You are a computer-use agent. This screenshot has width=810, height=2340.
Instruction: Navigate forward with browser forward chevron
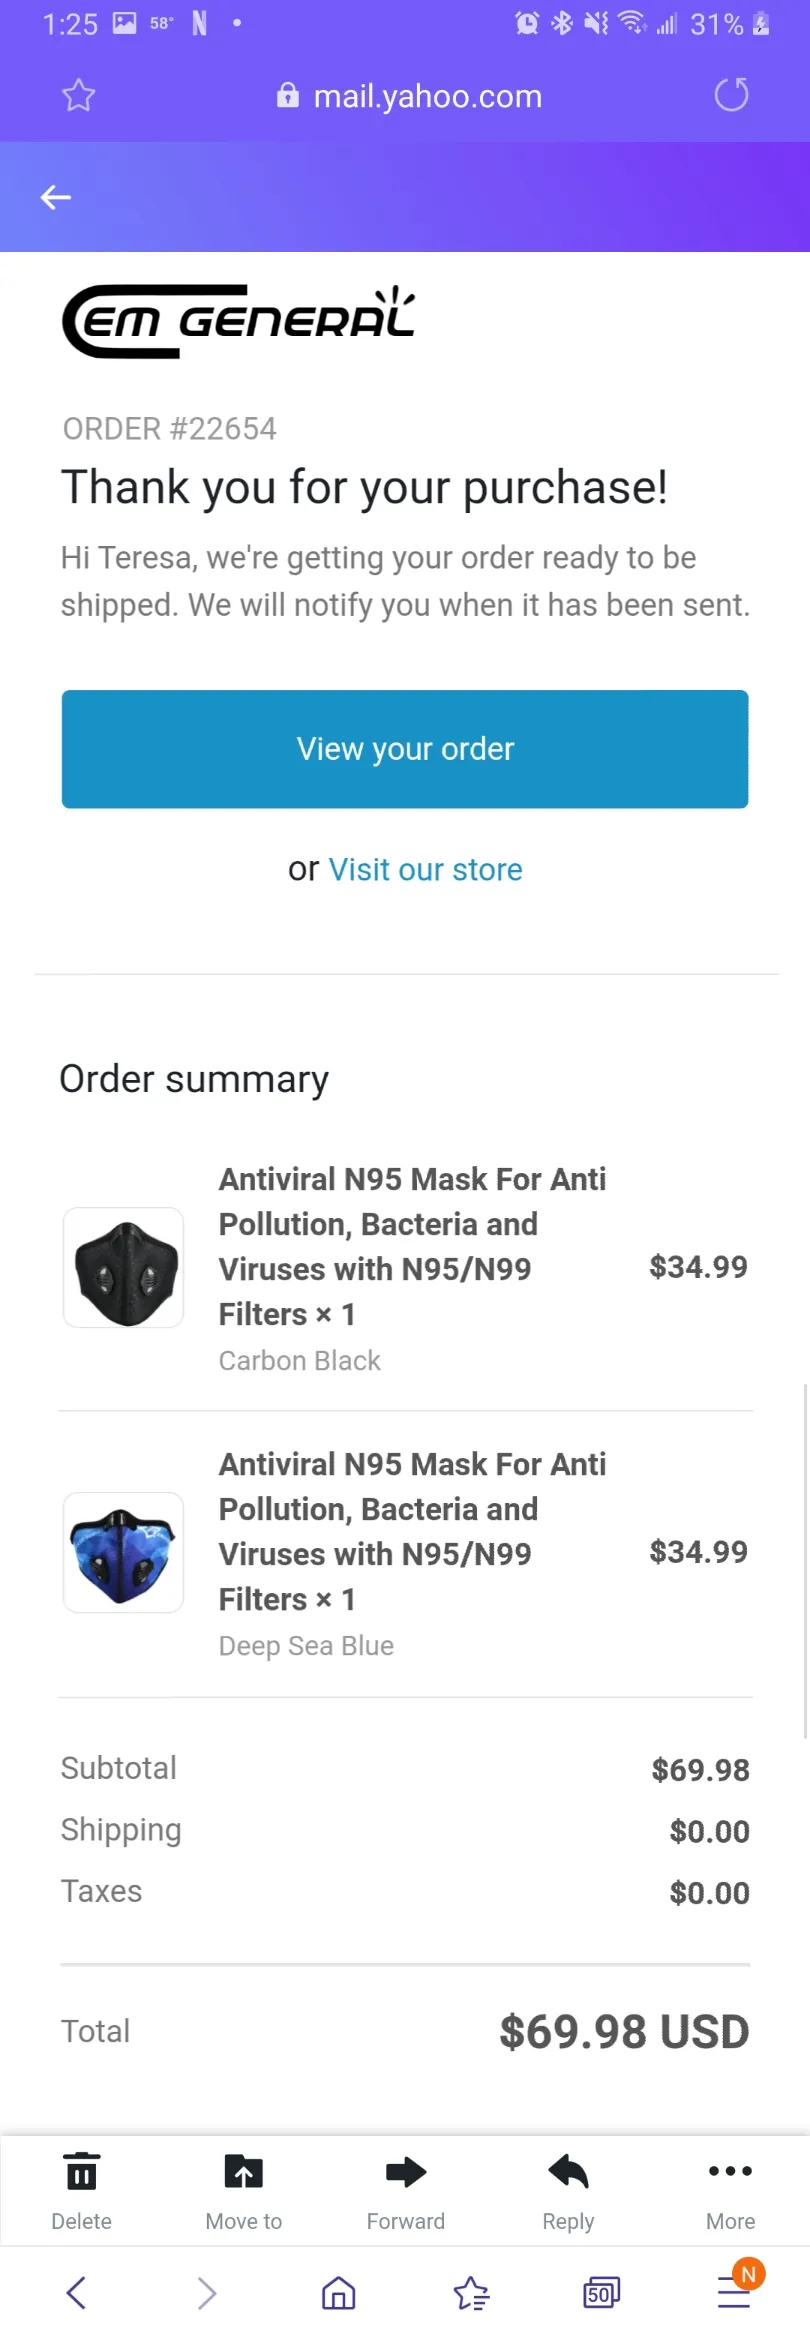click(x=206, y=2293)
